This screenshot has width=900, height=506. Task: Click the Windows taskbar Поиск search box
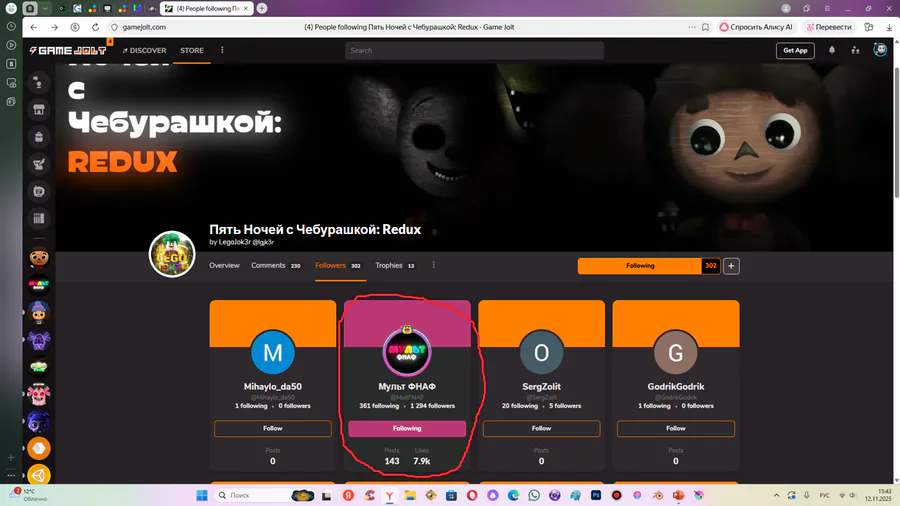(264, 495)
